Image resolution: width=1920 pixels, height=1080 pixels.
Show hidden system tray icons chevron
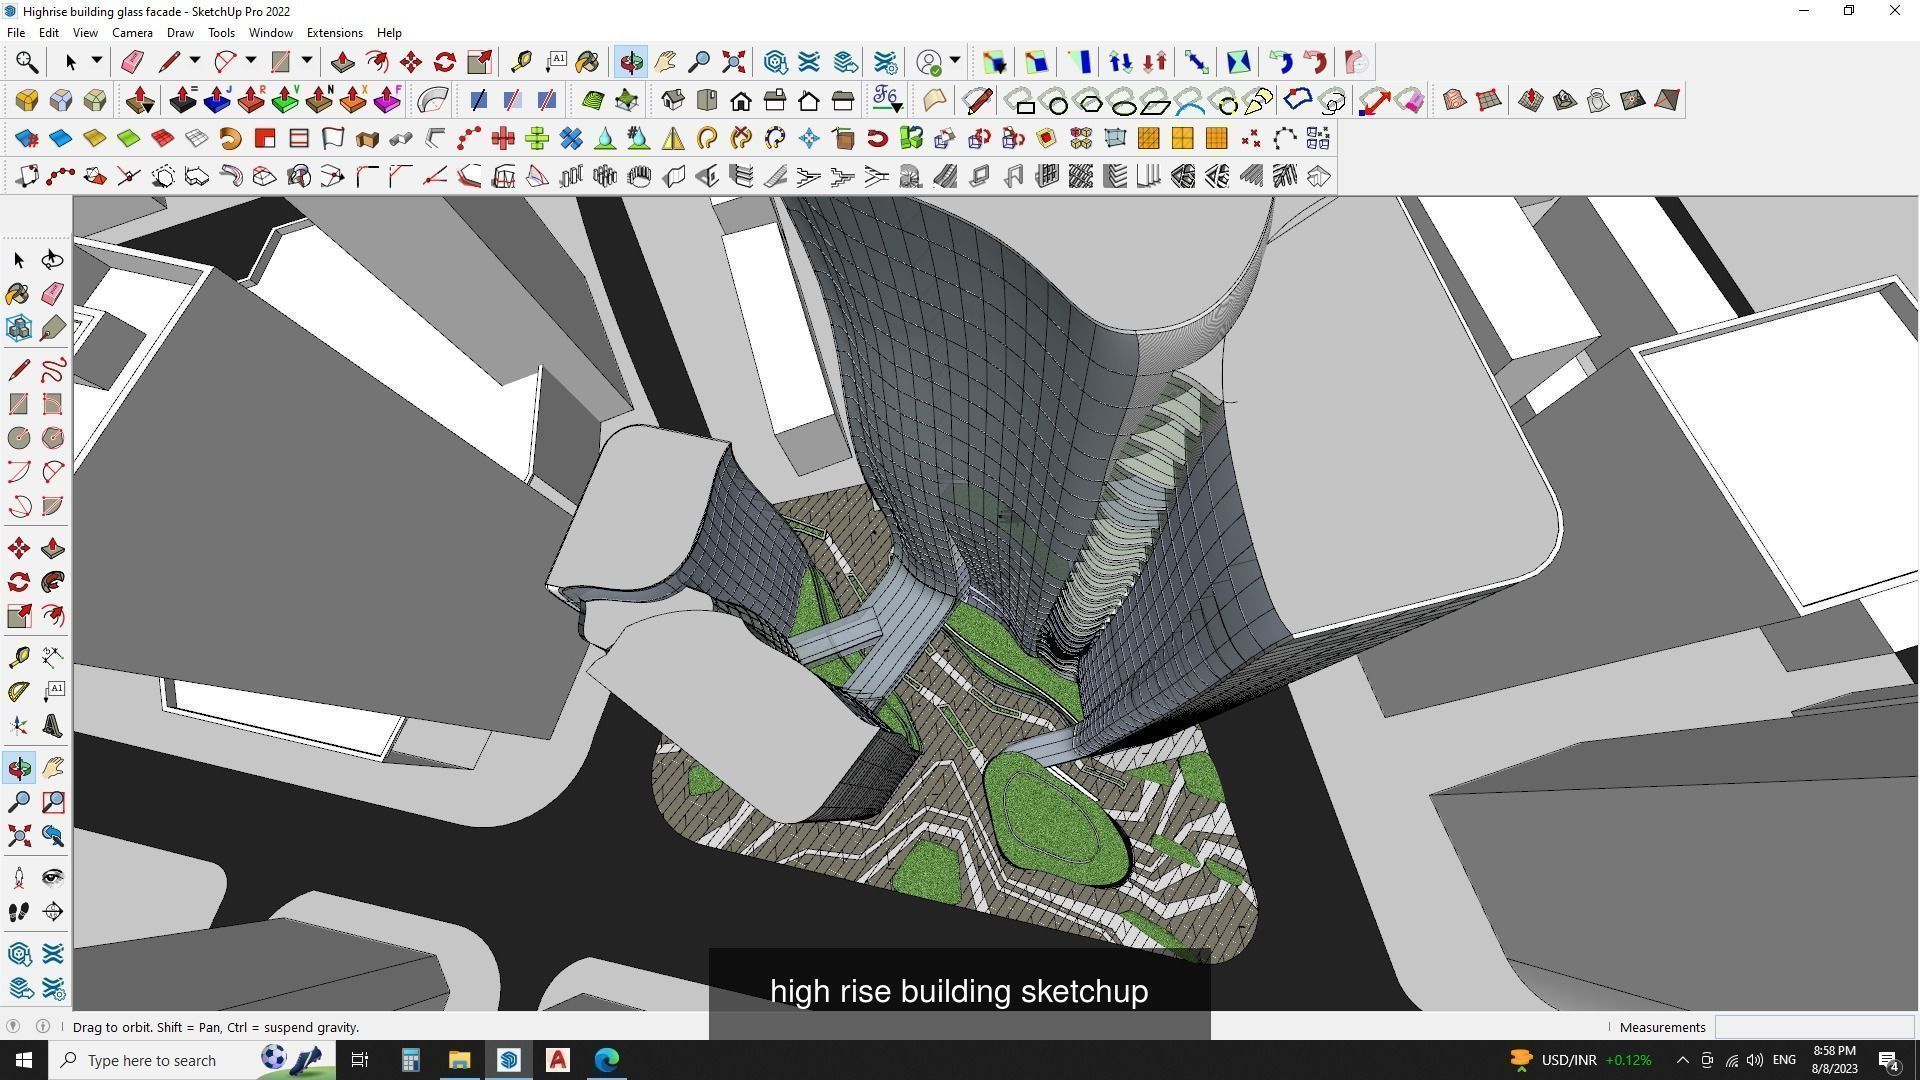pos(1682,1060)
